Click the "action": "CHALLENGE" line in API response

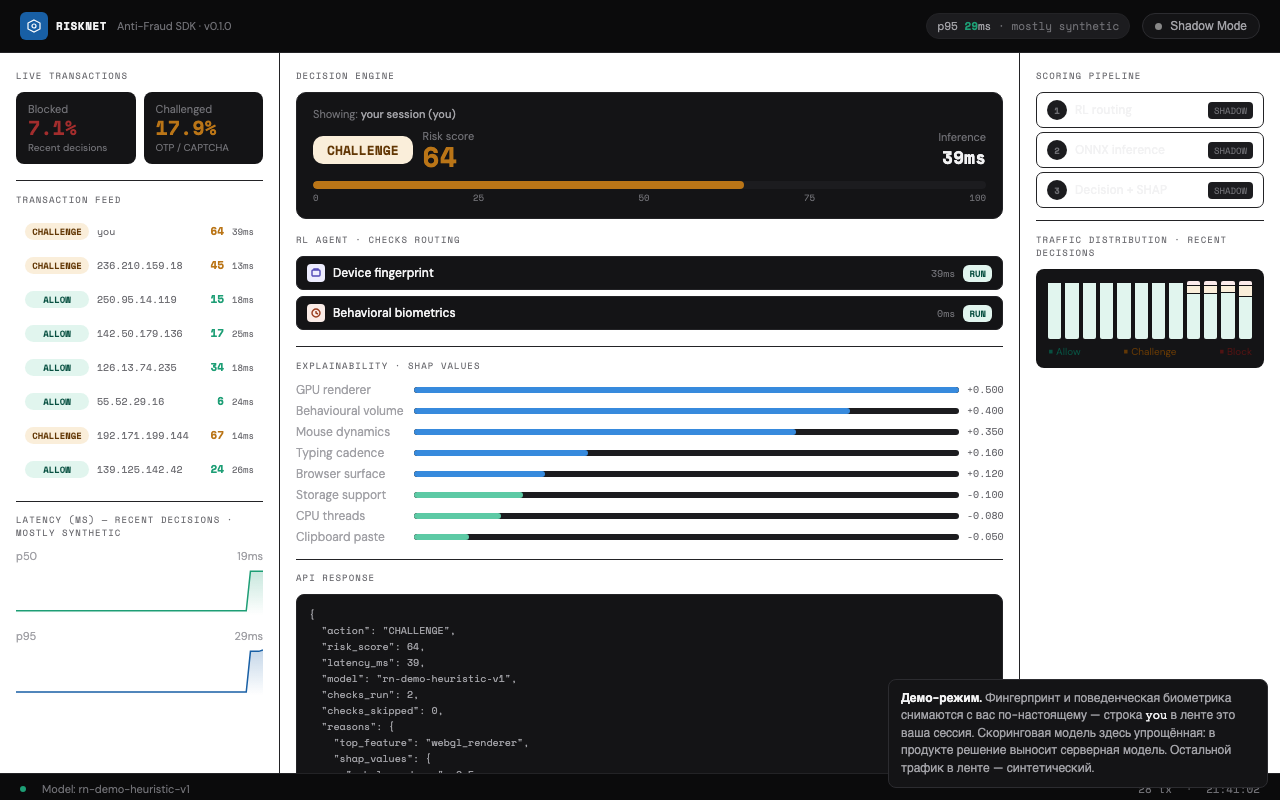388,631
